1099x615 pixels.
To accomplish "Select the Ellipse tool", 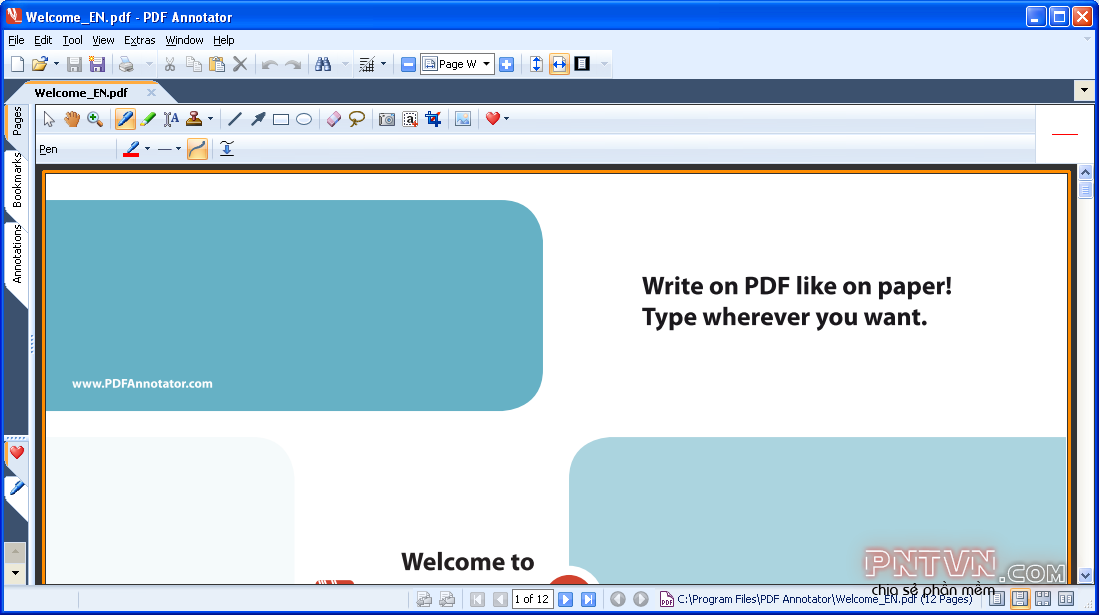I will coord(303,119).
